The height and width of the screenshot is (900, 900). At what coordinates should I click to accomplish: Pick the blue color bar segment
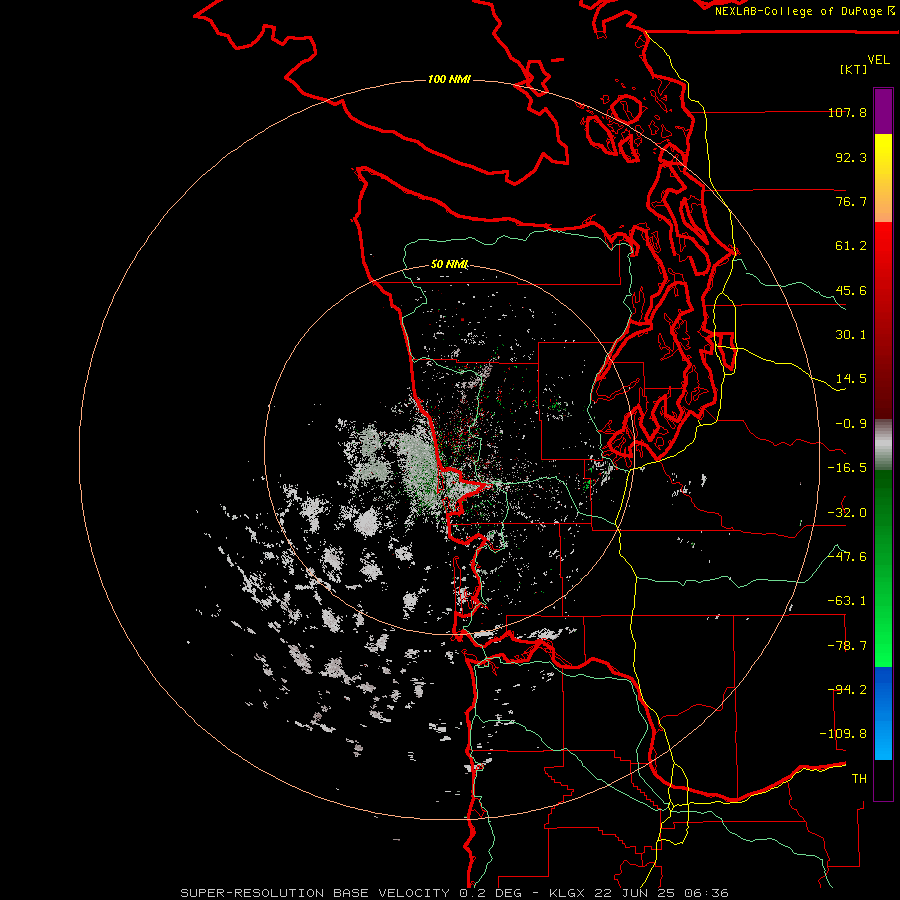pyautogui.click(x=883, y=713)
